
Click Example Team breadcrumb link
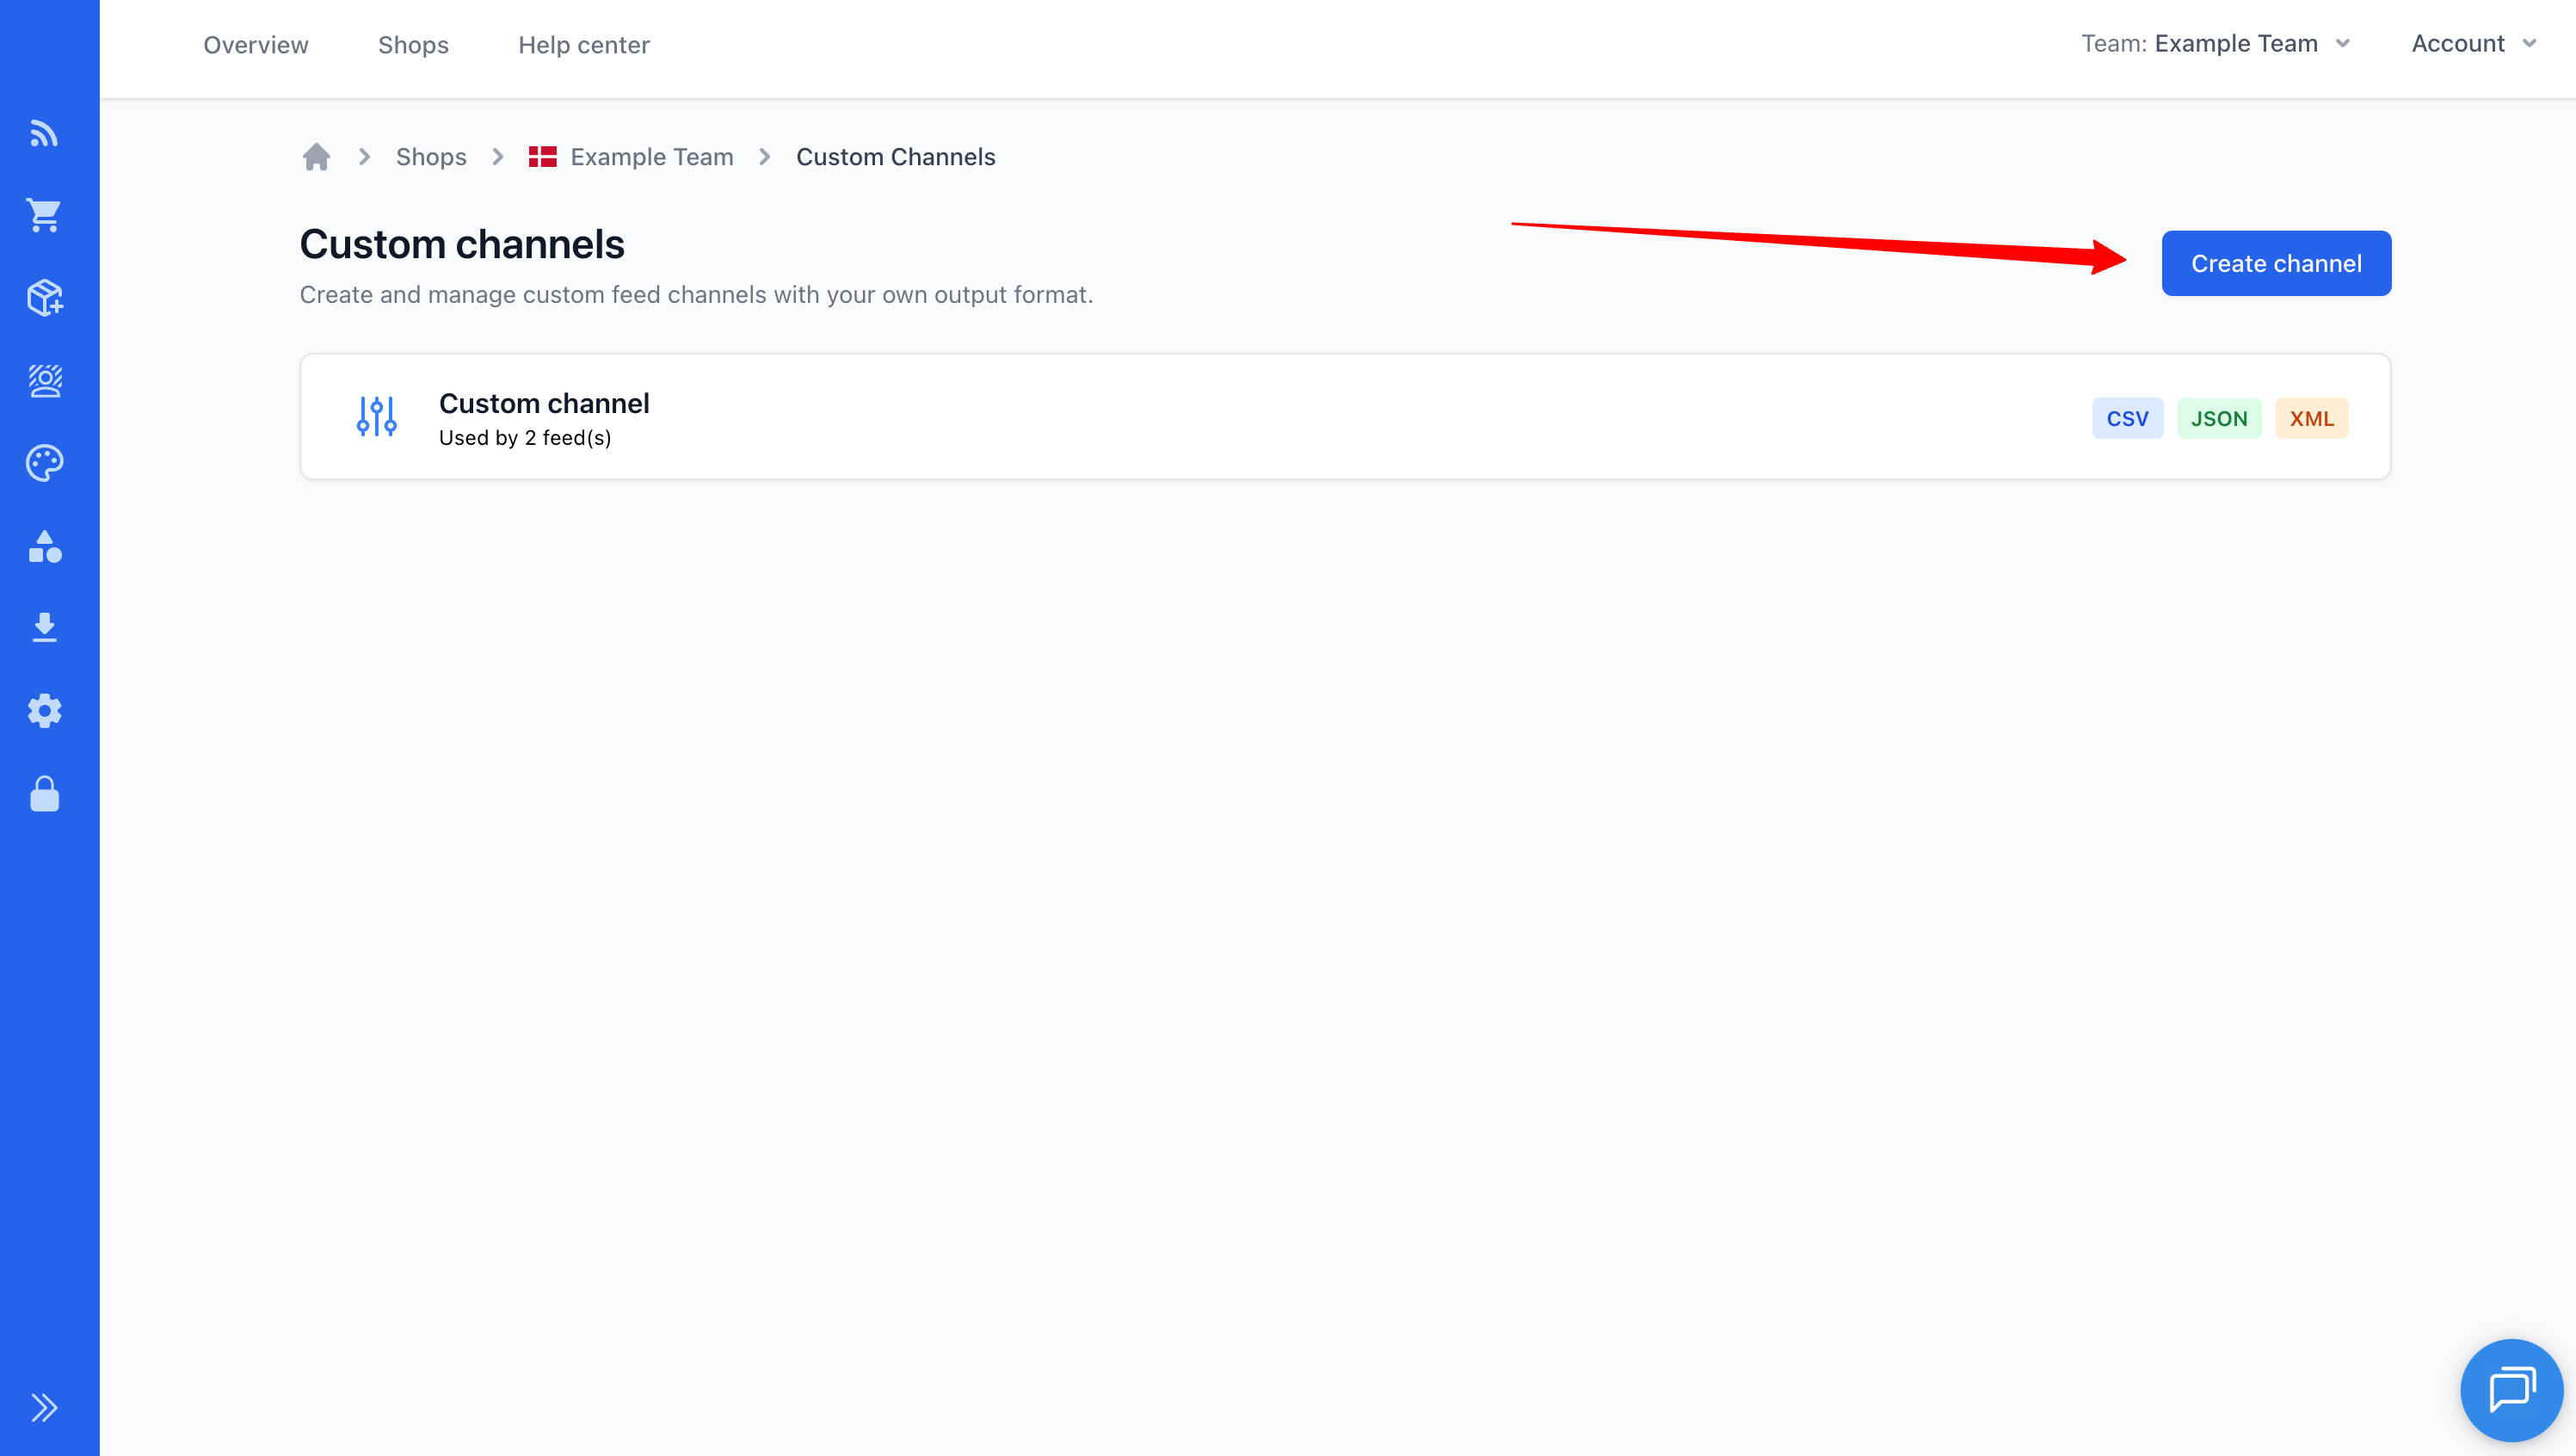tap(651, 157)
